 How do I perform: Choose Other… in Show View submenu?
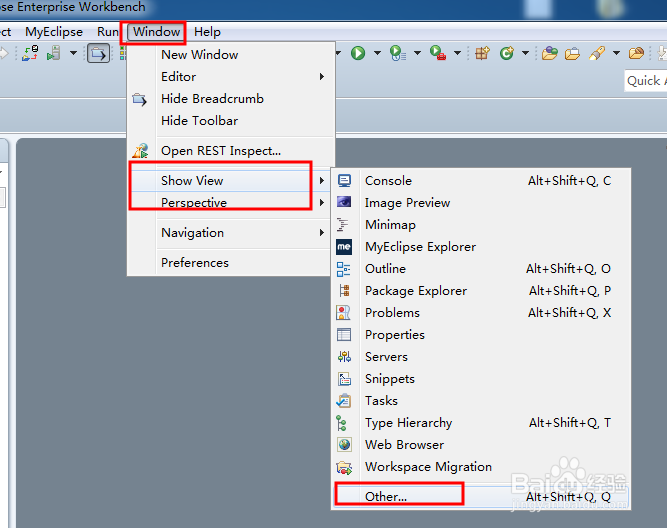481,497
